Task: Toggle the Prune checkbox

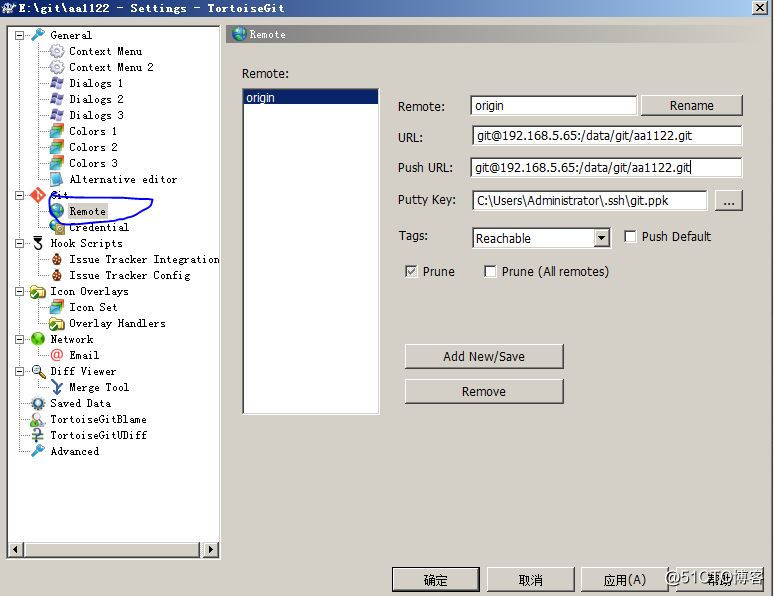Action: click(411, 271)
